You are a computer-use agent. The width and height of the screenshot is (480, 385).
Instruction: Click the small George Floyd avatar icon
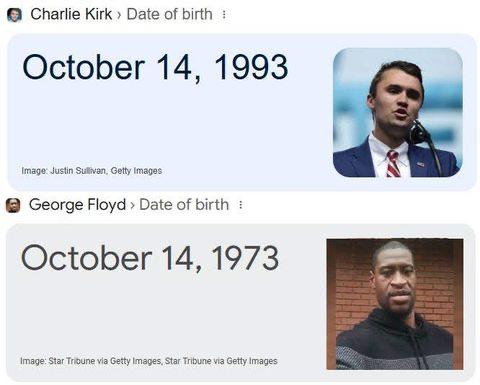click(x=13, y=205)
